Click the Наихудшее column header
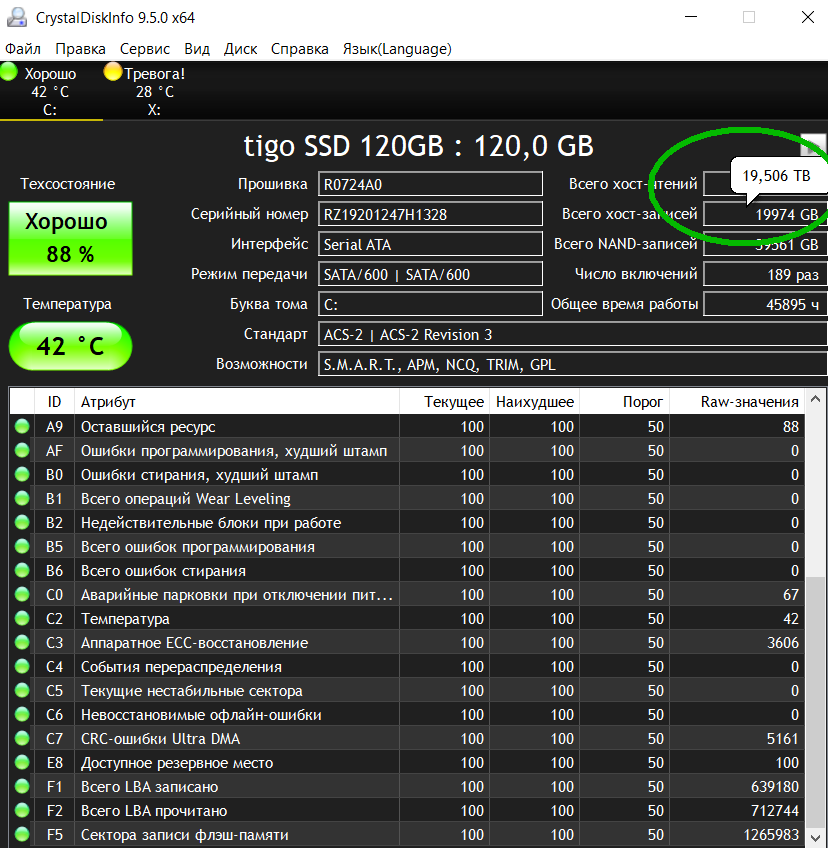The height and width of the screenshot is (848, 828). coord(534,402)
